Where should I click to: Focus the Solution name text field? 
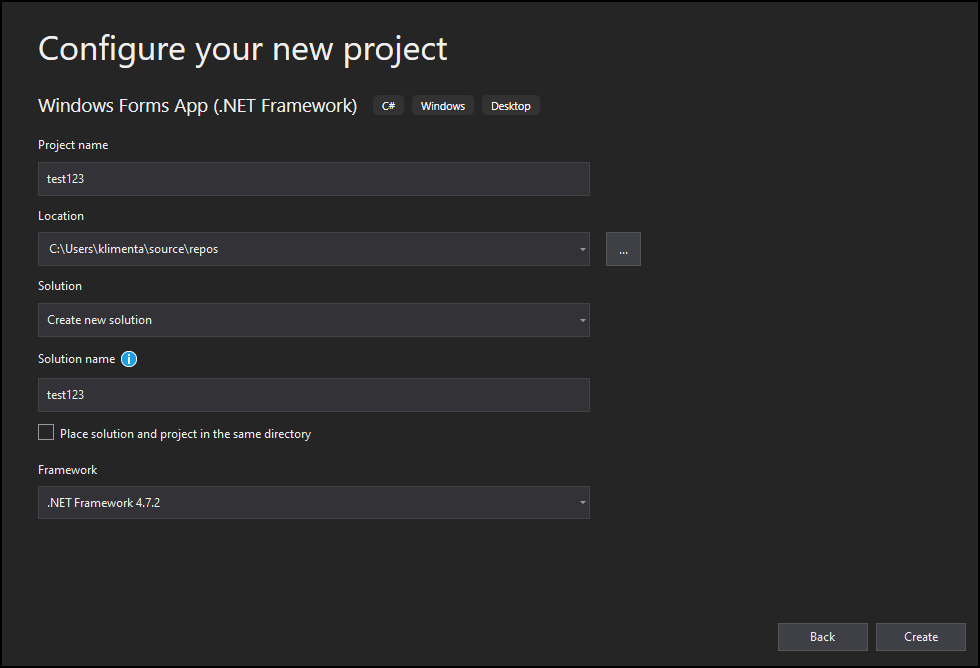pos(314,395)
